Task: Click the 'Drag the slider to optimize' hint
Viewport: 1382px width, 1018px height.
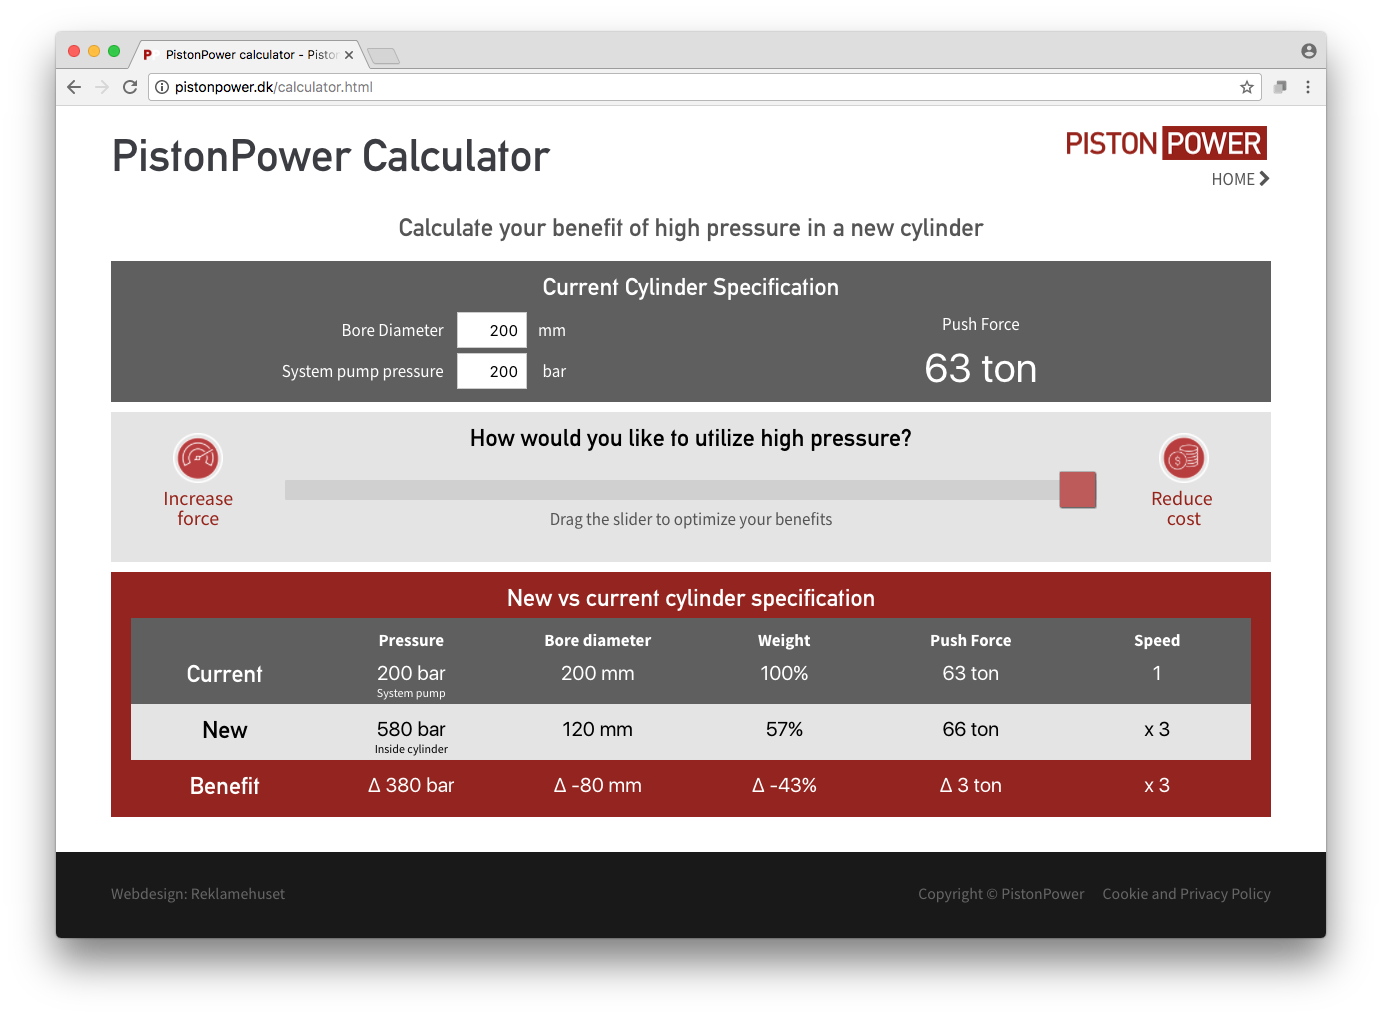Action: click(x=690, y=519)
